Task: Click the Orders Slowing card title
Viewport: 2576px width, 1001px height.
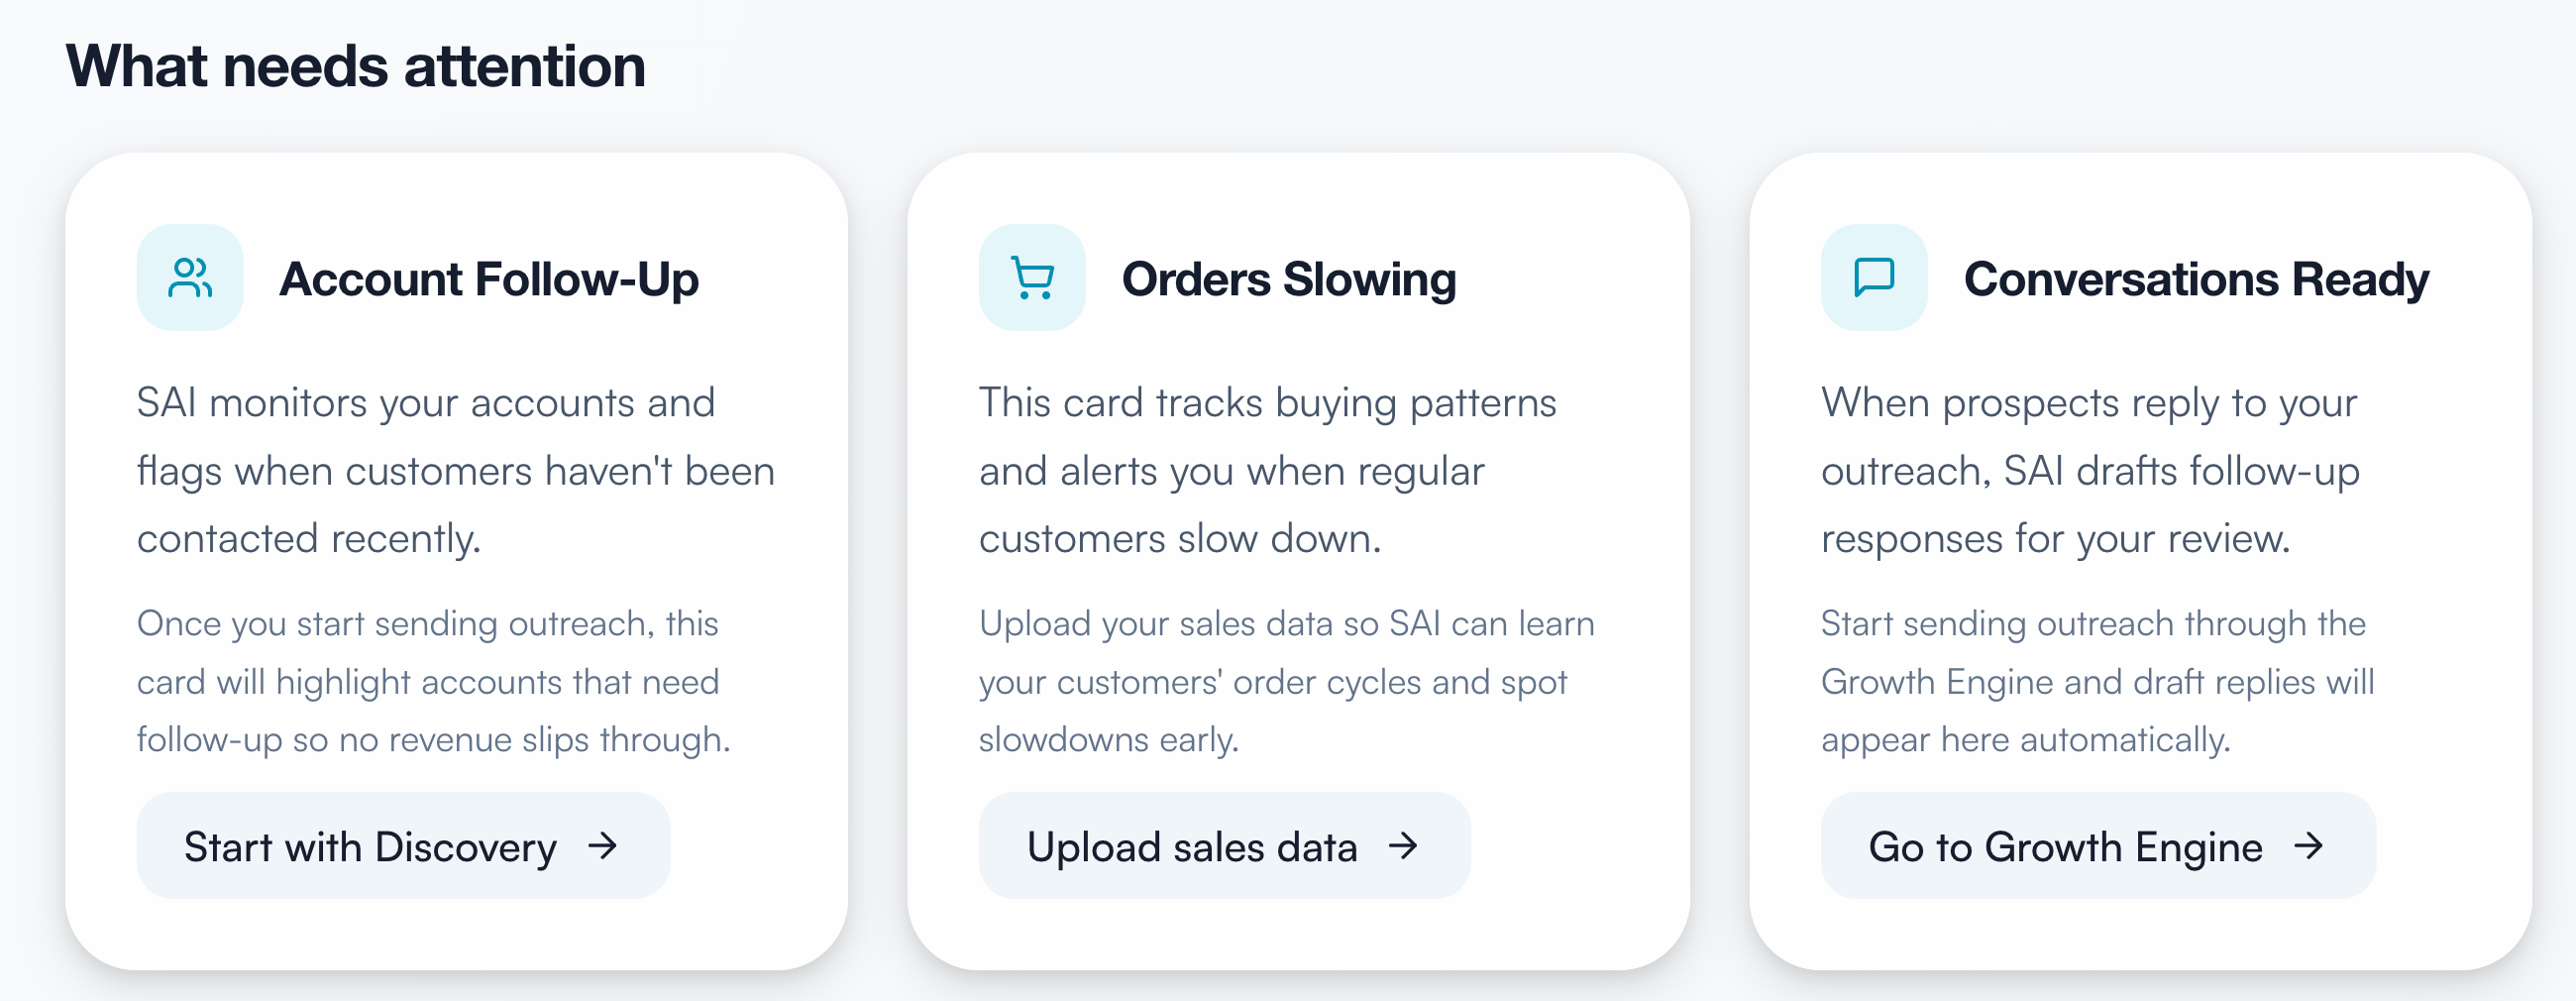Action: tap(1290, 280)
